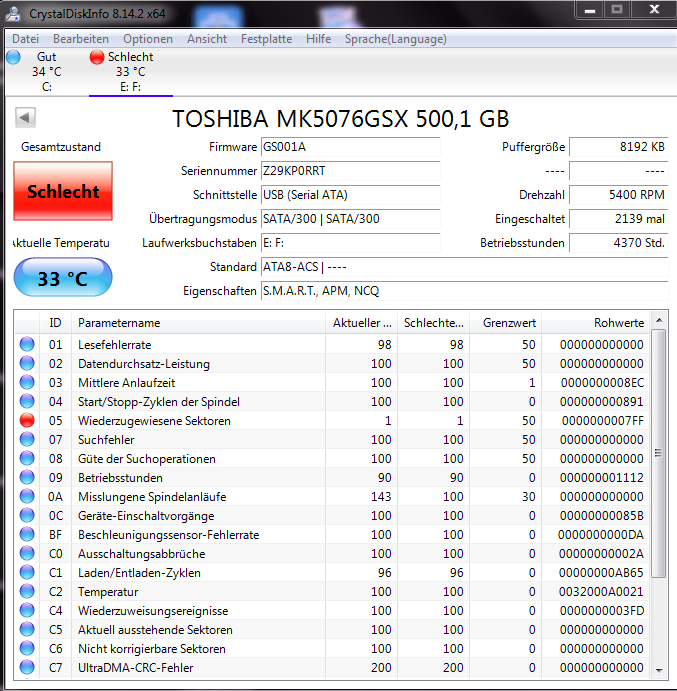The height and width of the screenshot is (691, 677).
Task: Open the Festplatte menu
Action: coord(266,39)
